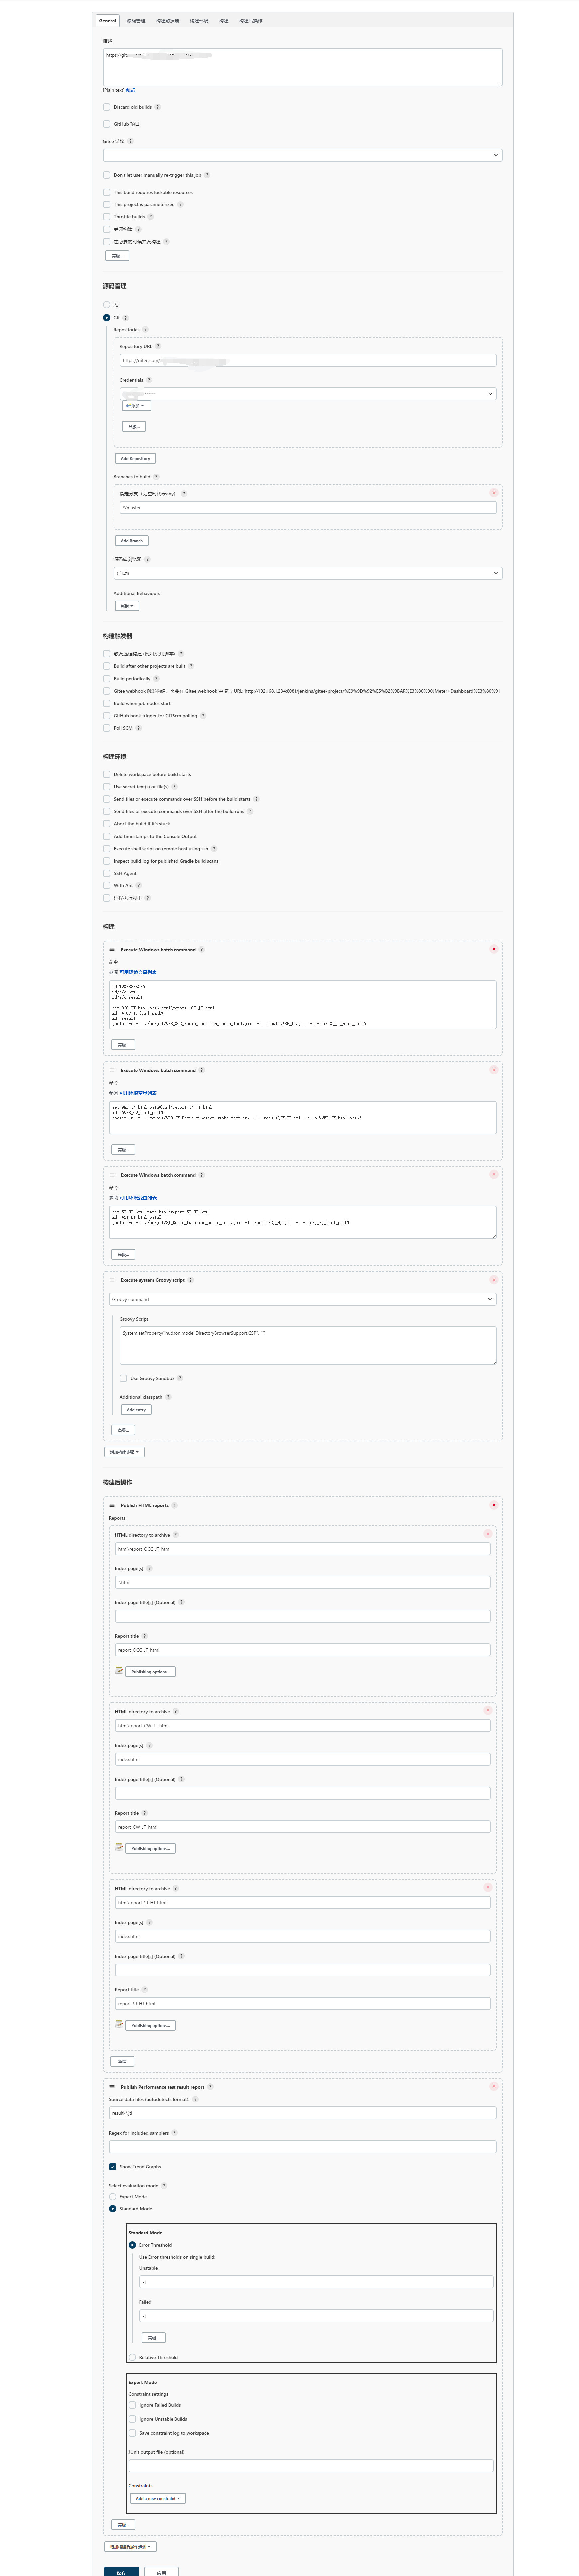Open help icon beside Credentials label
Viewport: 579px width, 2576px height.
(x=149, y=380)
